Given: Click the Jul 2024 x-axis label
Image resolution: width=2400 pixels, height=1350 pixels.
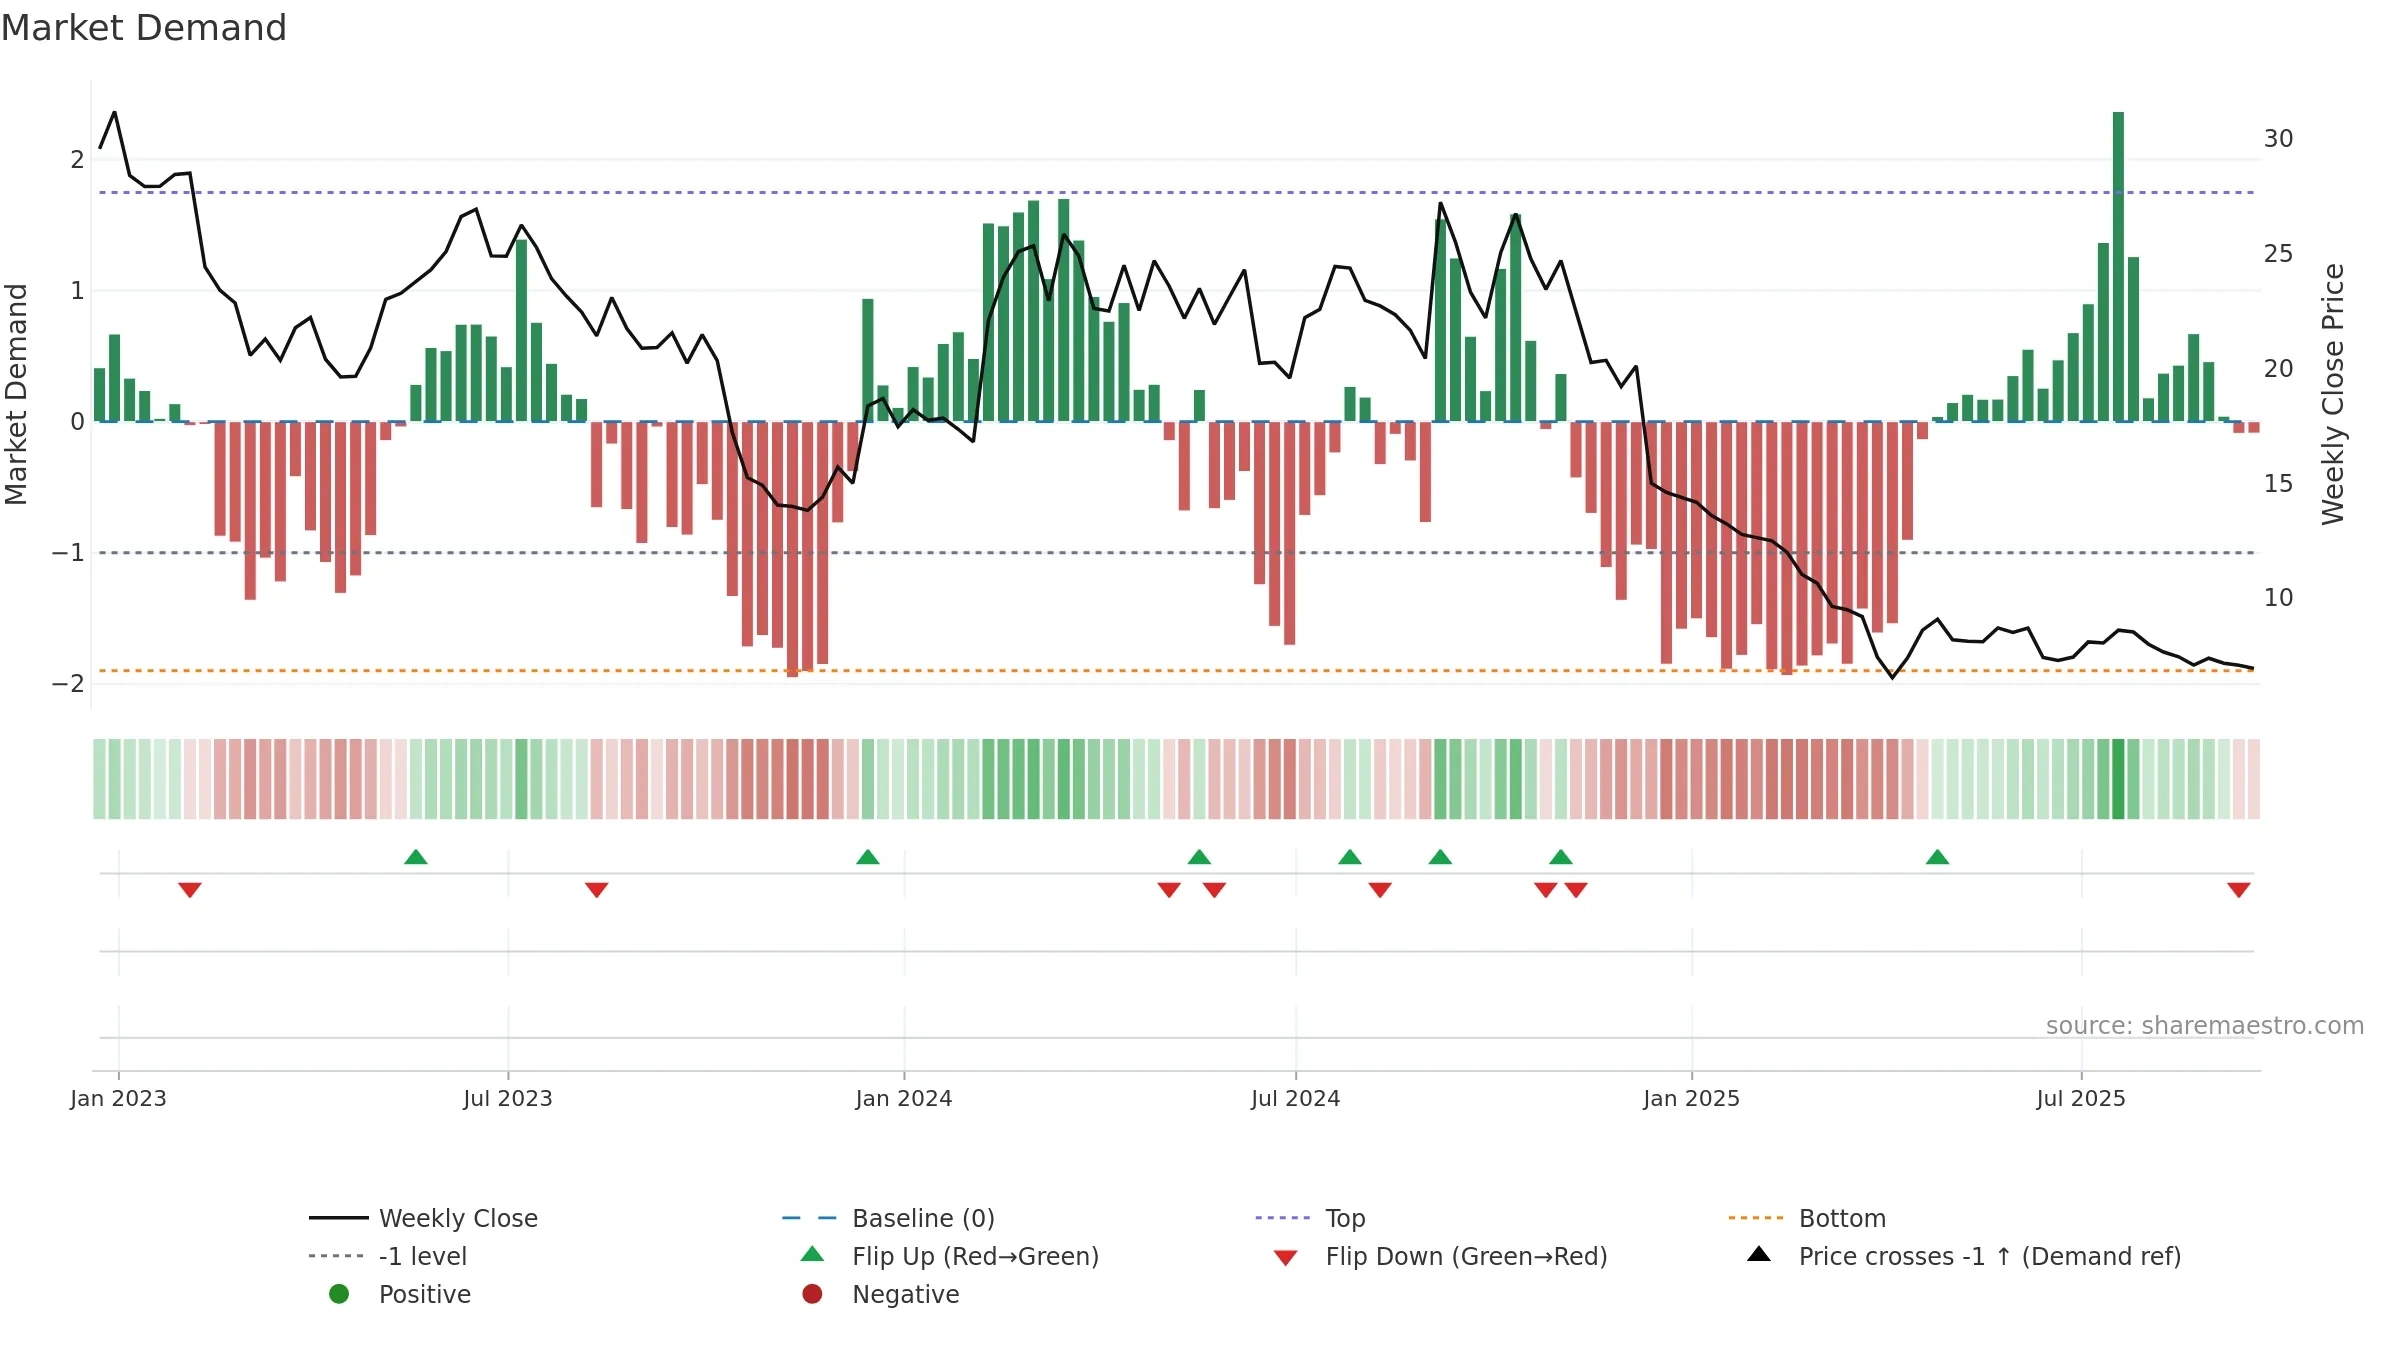Looking at the screenshot, I should (x=1296, y=1098).
